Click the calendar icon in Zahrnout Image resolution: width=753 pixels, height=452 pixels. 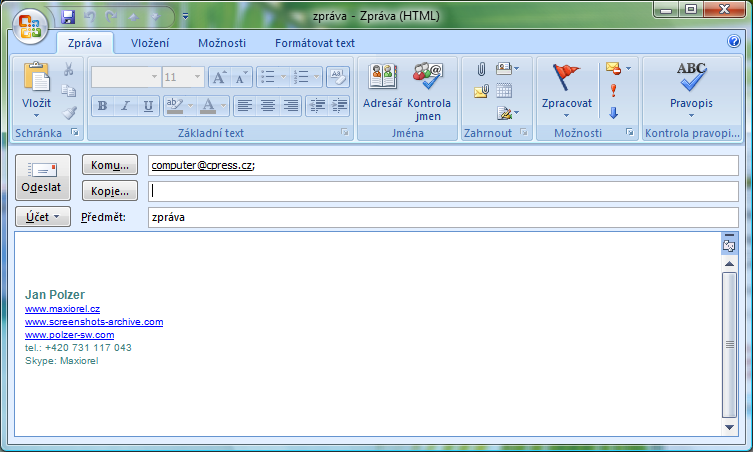click(x=504, y=91)
